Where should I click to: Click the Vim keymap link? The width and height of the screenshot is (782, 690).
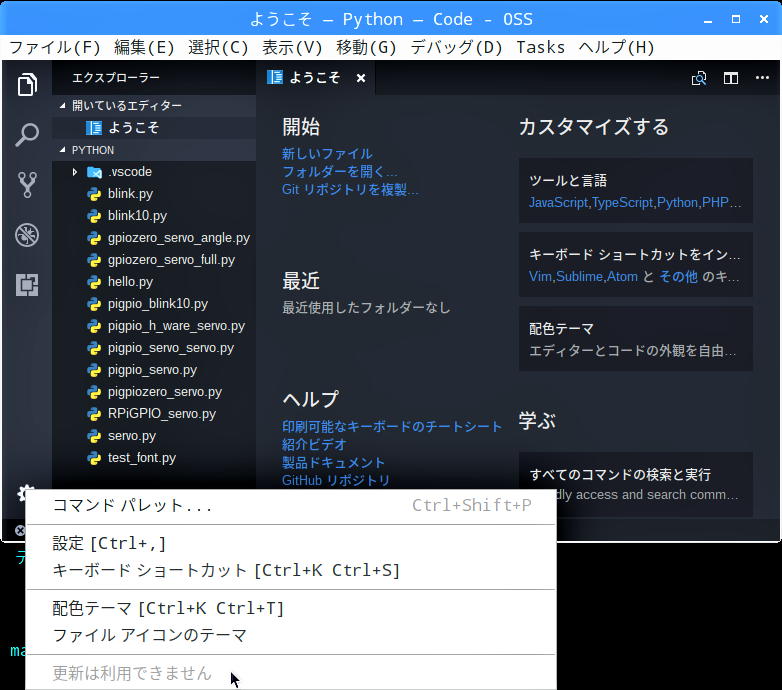click(x=540, y=276)
